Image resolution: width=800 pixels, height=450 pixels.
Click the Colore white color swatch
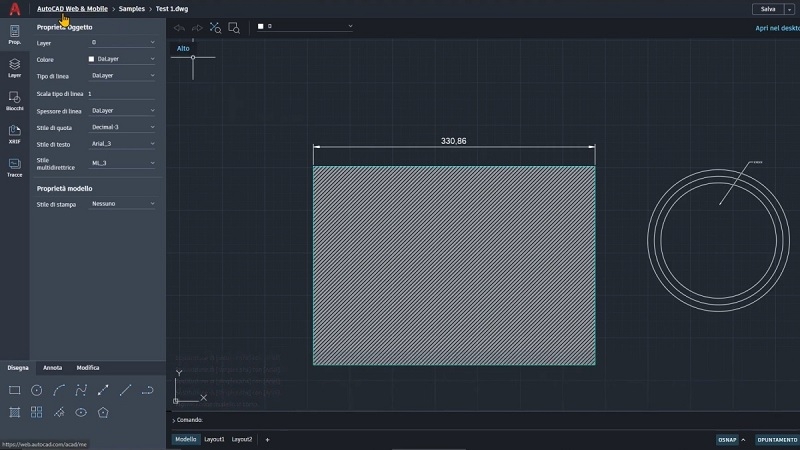pyautogui.click(x=91, y=59)
